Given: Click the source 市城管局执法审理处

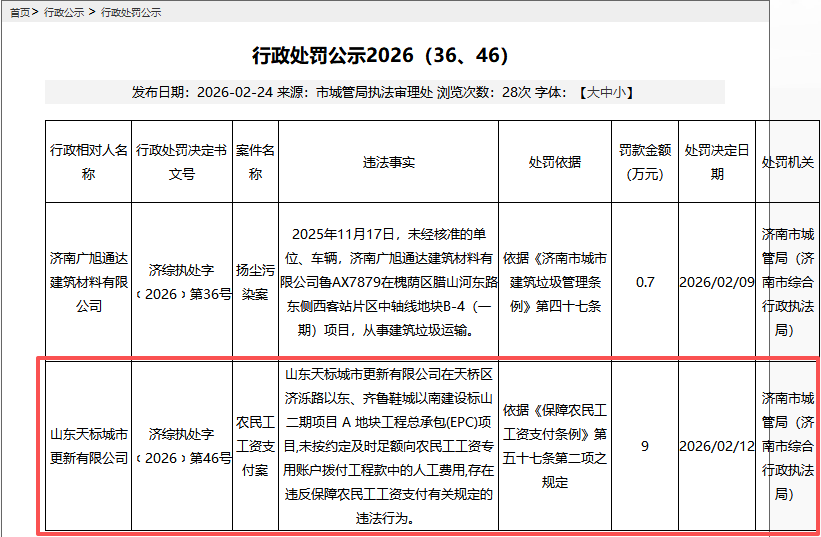Looking at the screenshot, I should coord(374,92).
